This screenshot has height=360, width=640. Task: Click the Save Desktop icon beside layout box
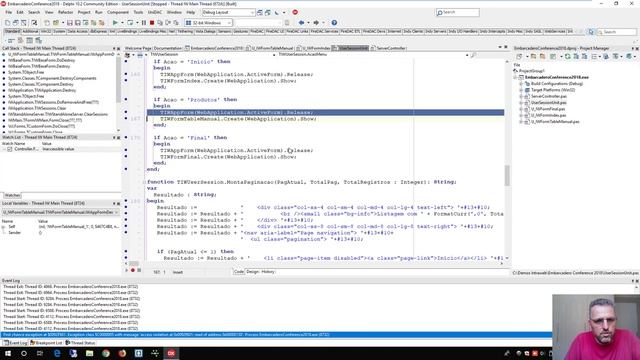coord(260,13)
